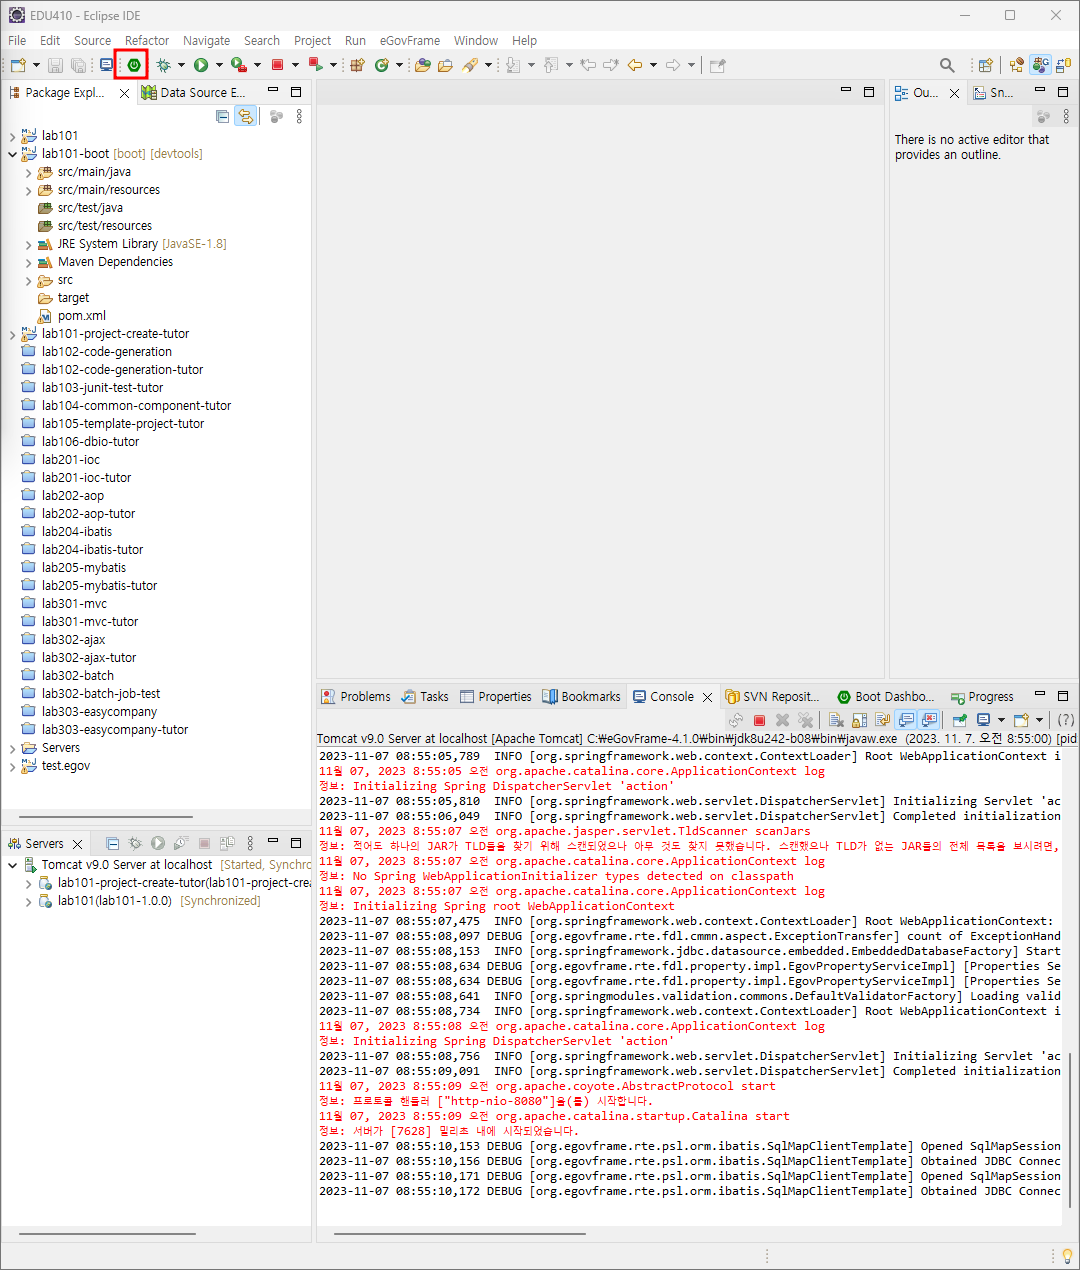Click the Save icon in main toolbar
The width and height of the screenshot is (1080, 1270).
click(x=55, y=65)
